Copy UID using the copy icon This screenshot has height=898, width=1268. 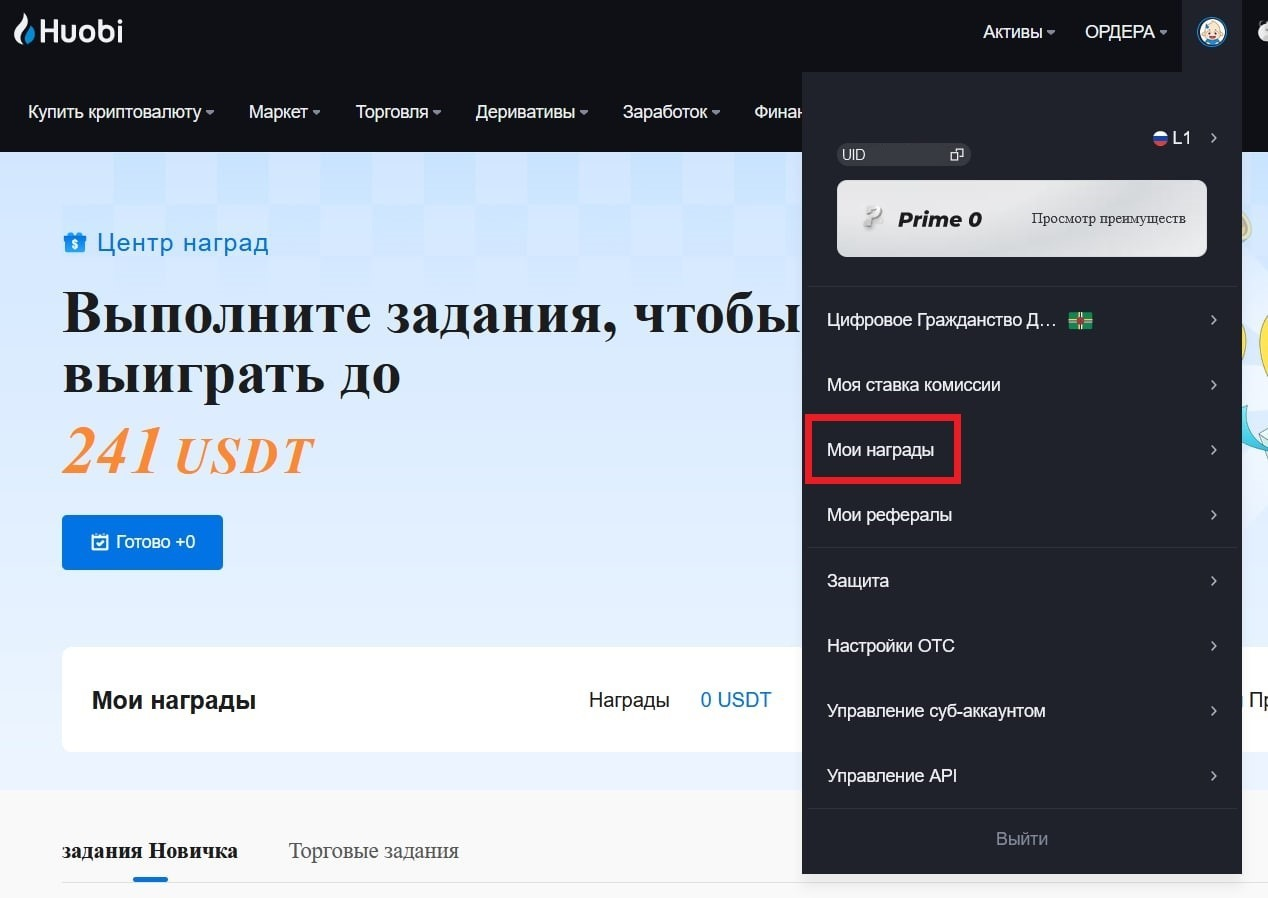(957, 155)
